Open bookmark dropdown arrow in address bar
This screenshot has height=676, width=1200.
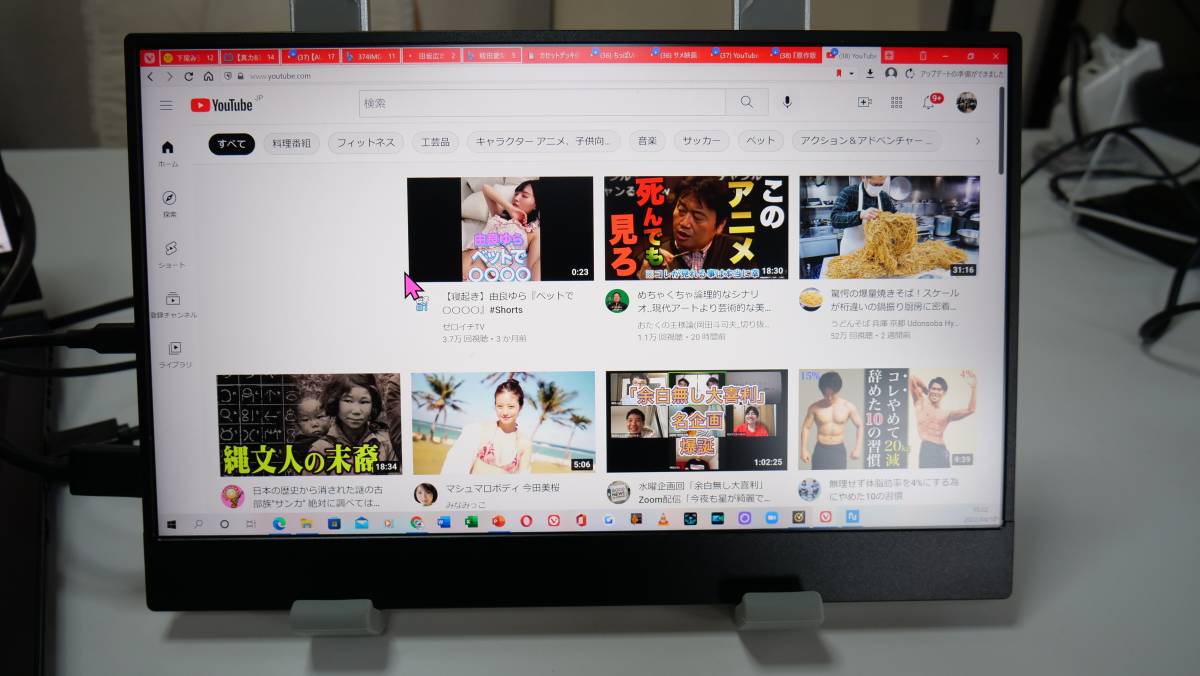[x=850, y=73]
